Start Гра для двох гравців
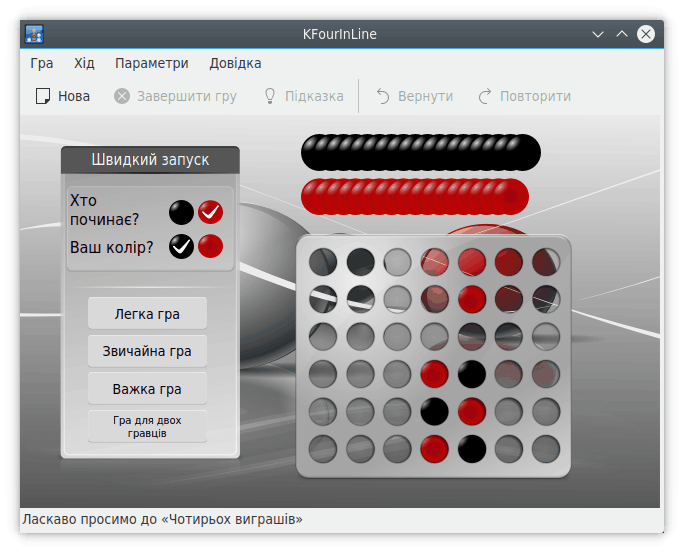The image size is (684, 553). point(147,427)
